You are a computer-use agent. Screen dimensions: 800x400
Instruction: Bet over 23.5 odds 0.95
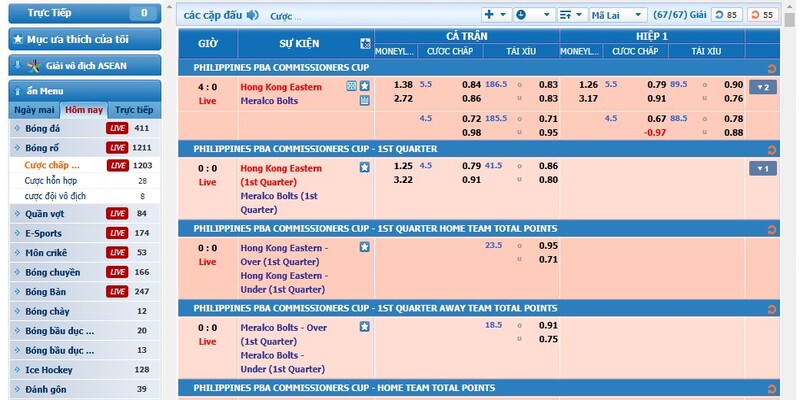pyautogui.click(x=548, y=245)
